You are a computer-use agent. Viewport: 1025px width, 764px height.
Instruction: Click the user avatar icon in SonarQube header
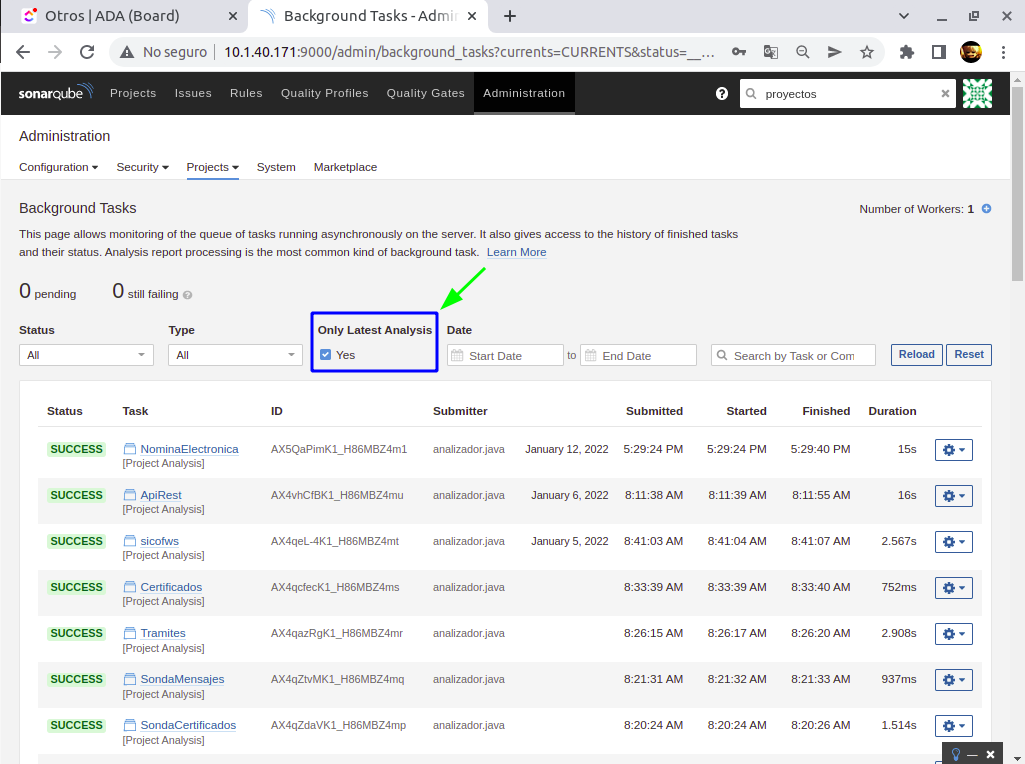click(x=977, y=93)
